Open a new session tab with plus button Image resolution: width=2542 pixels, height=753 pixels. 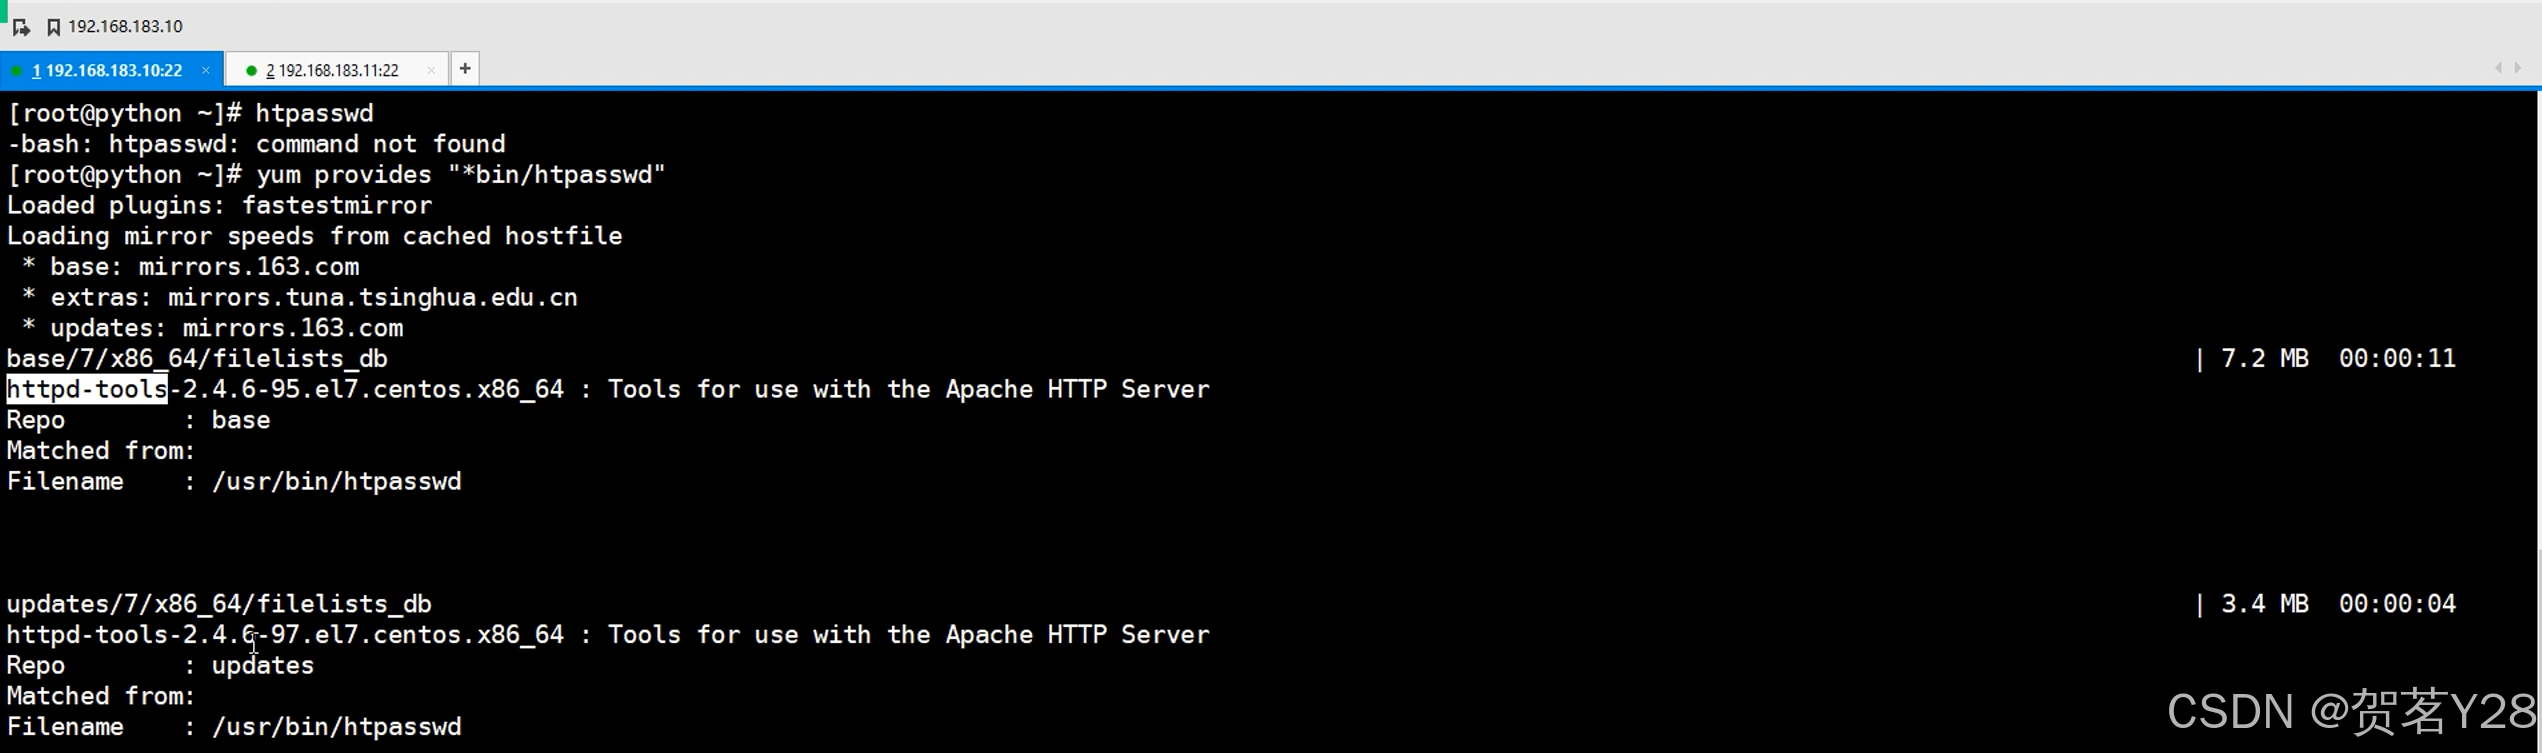(x=465, y=69)
